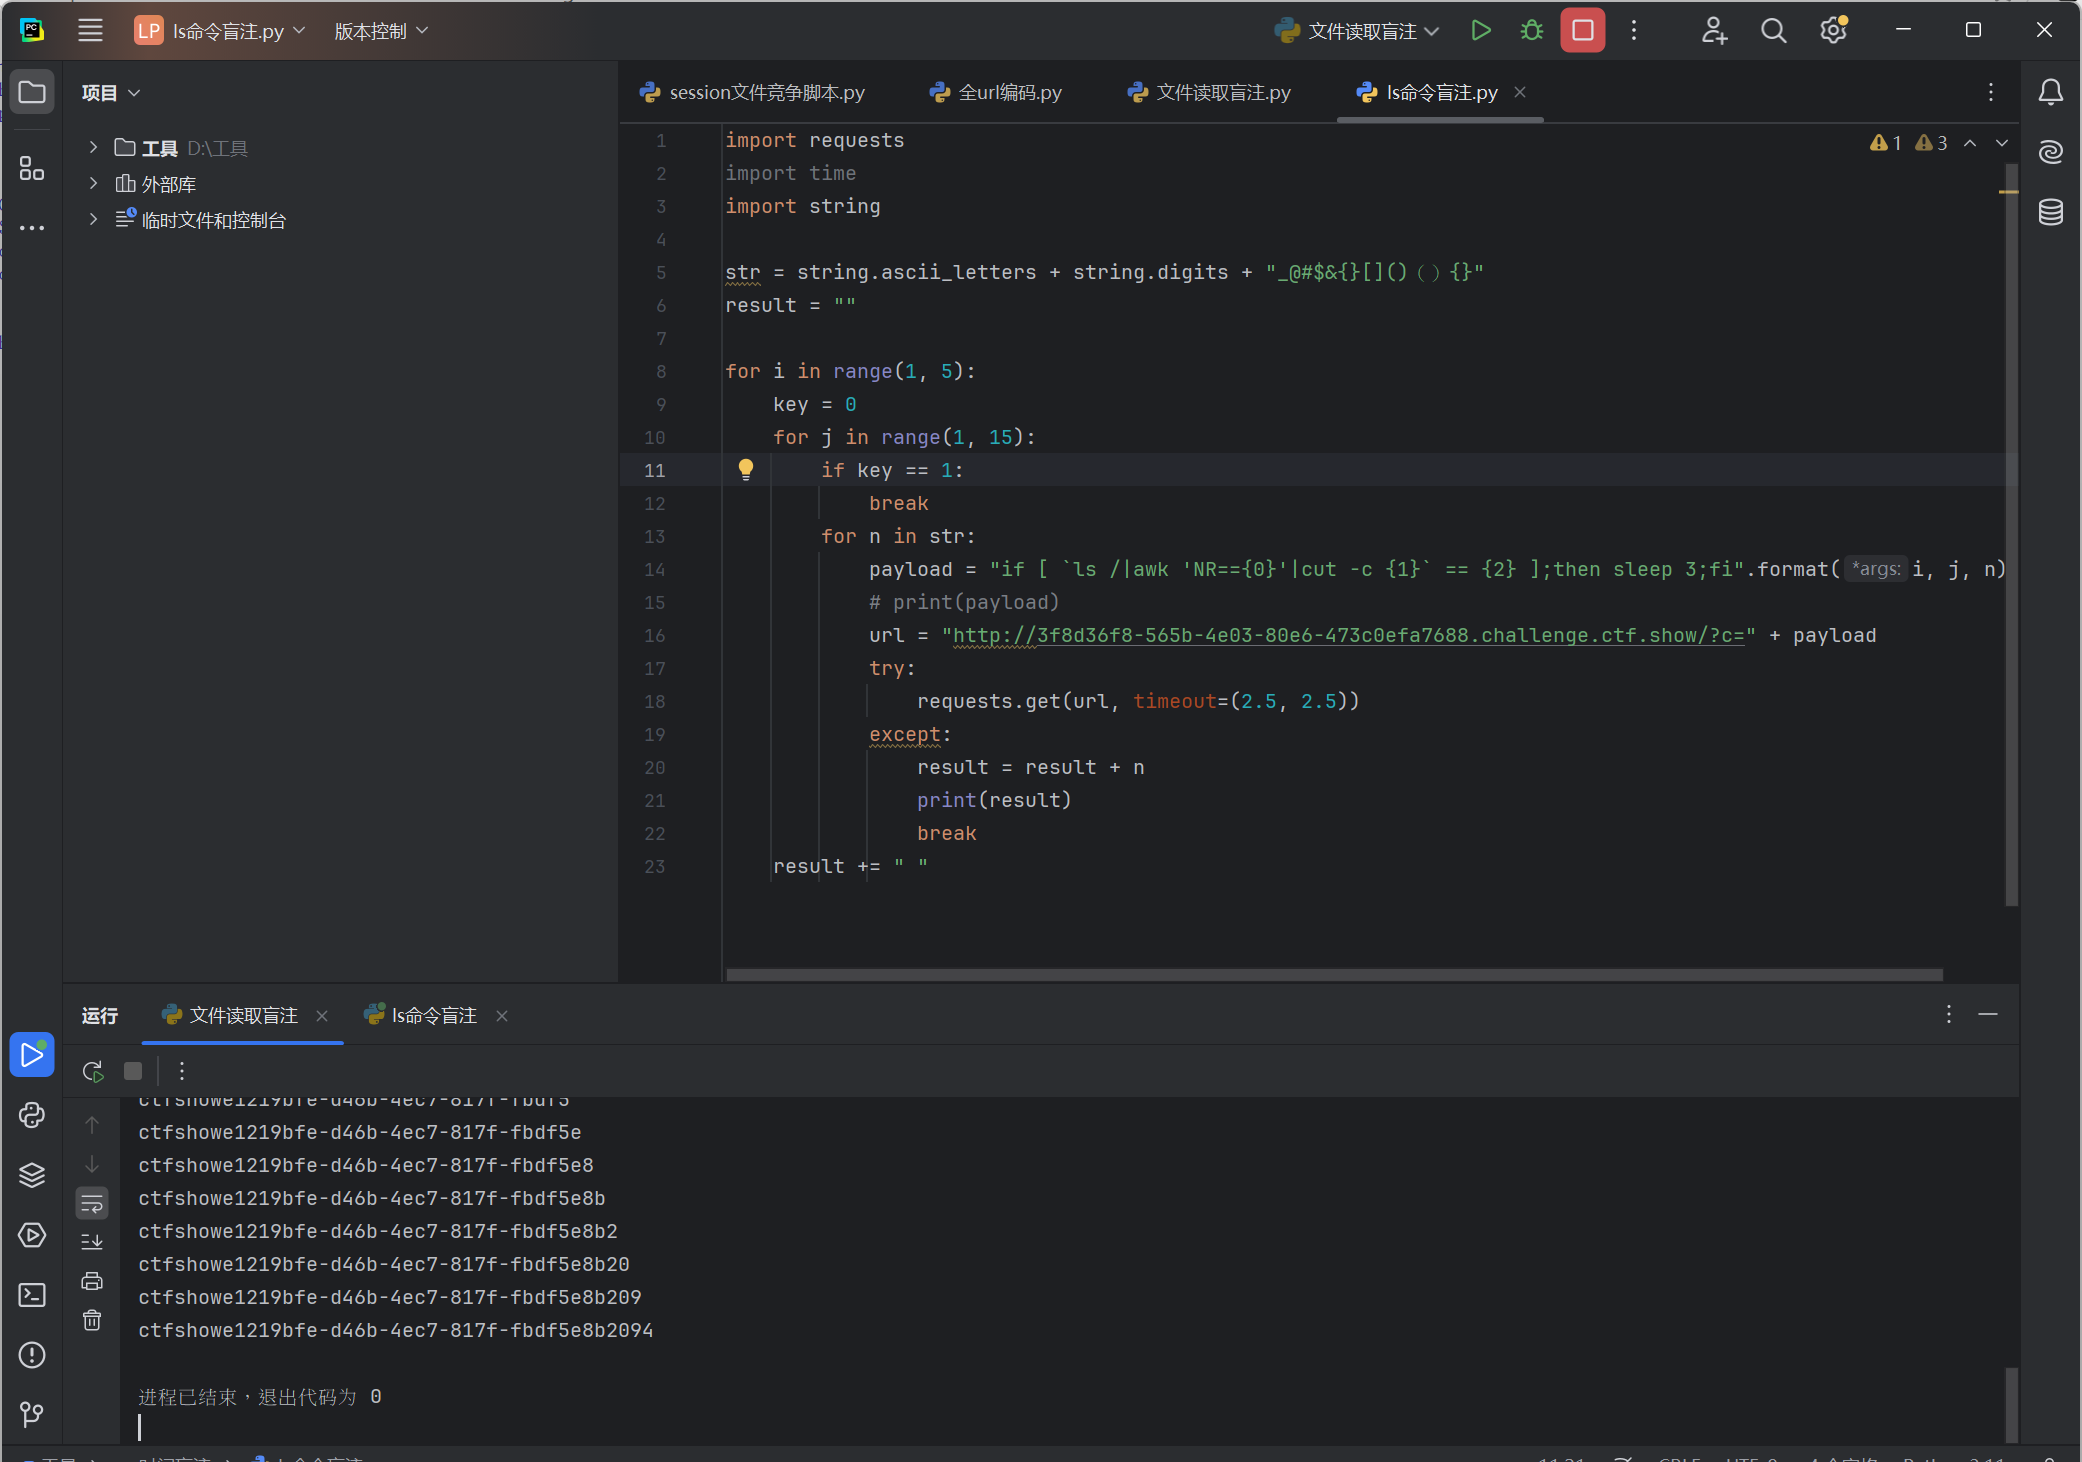Open the Python Console tool window
Screen dimensions: 2082x1462
pos(32,1115)
